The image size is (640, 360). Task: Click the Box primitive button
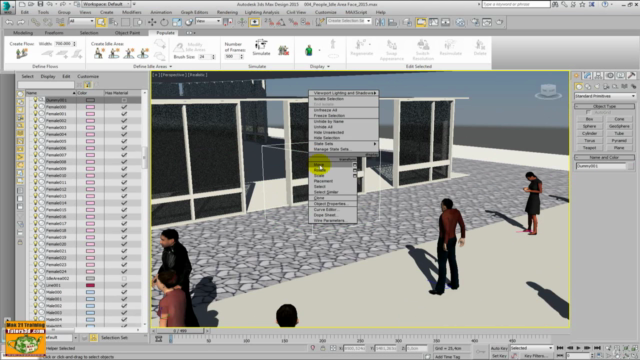pos(589,119)
